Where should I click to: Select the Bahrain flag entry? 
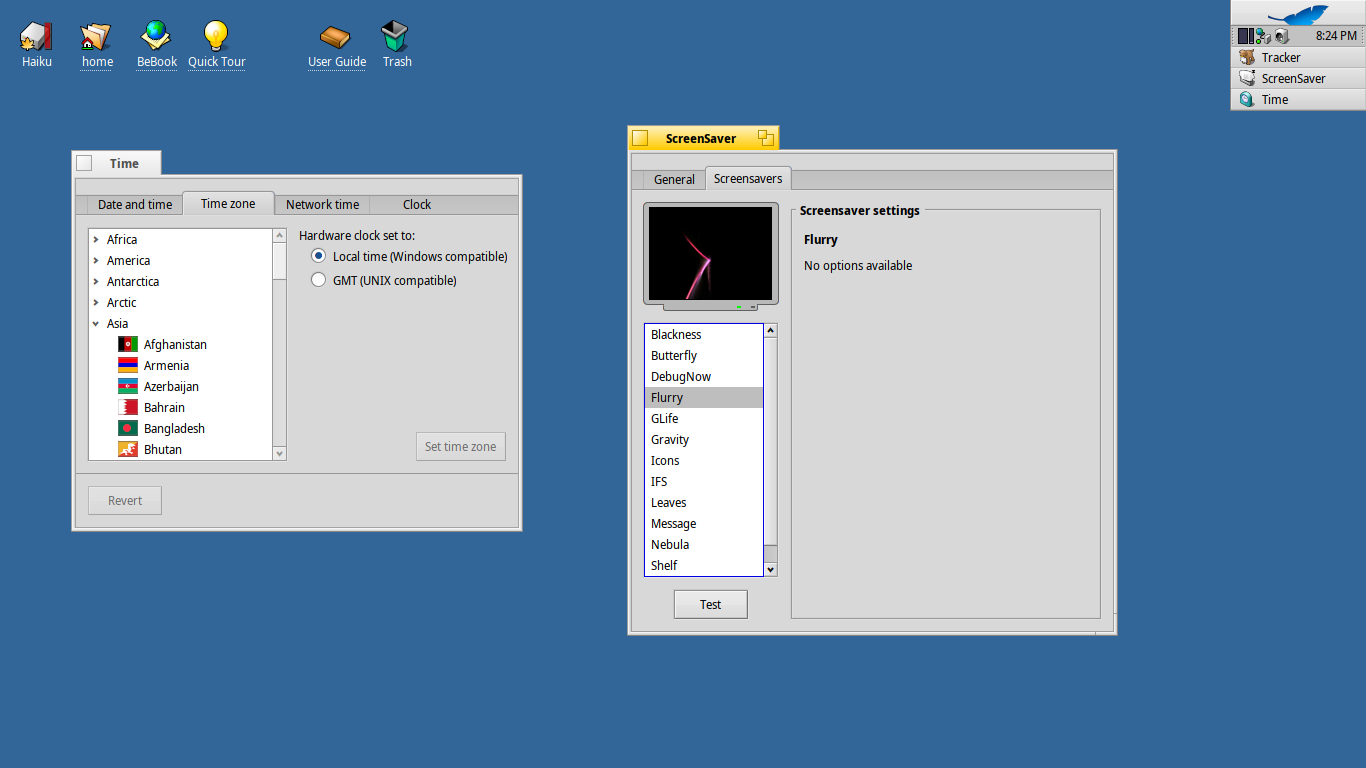(128, 407)
